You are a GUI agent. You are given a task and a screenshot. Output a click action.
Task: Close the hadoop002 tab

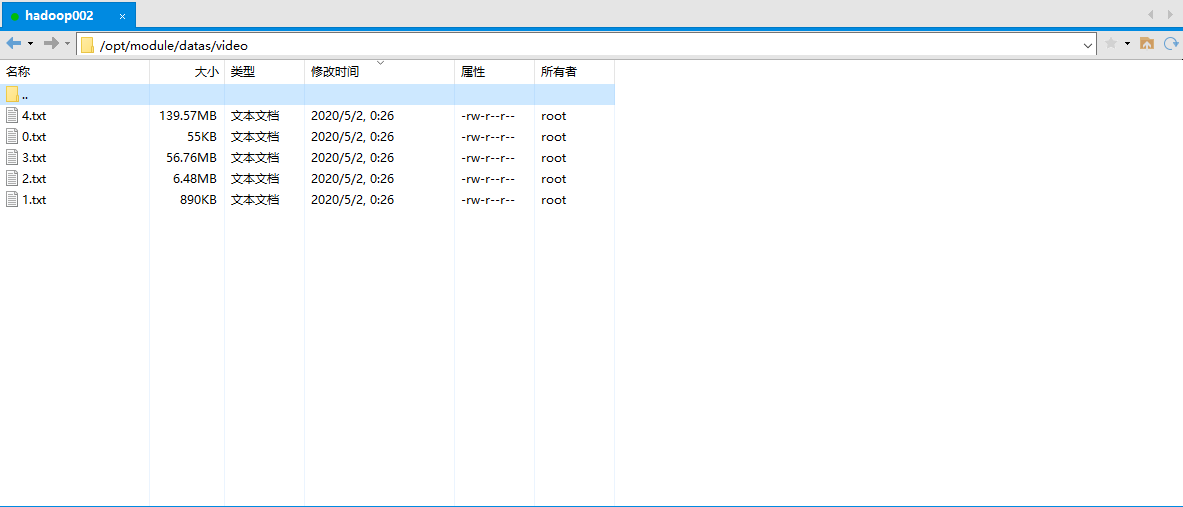tap(123, 16)
